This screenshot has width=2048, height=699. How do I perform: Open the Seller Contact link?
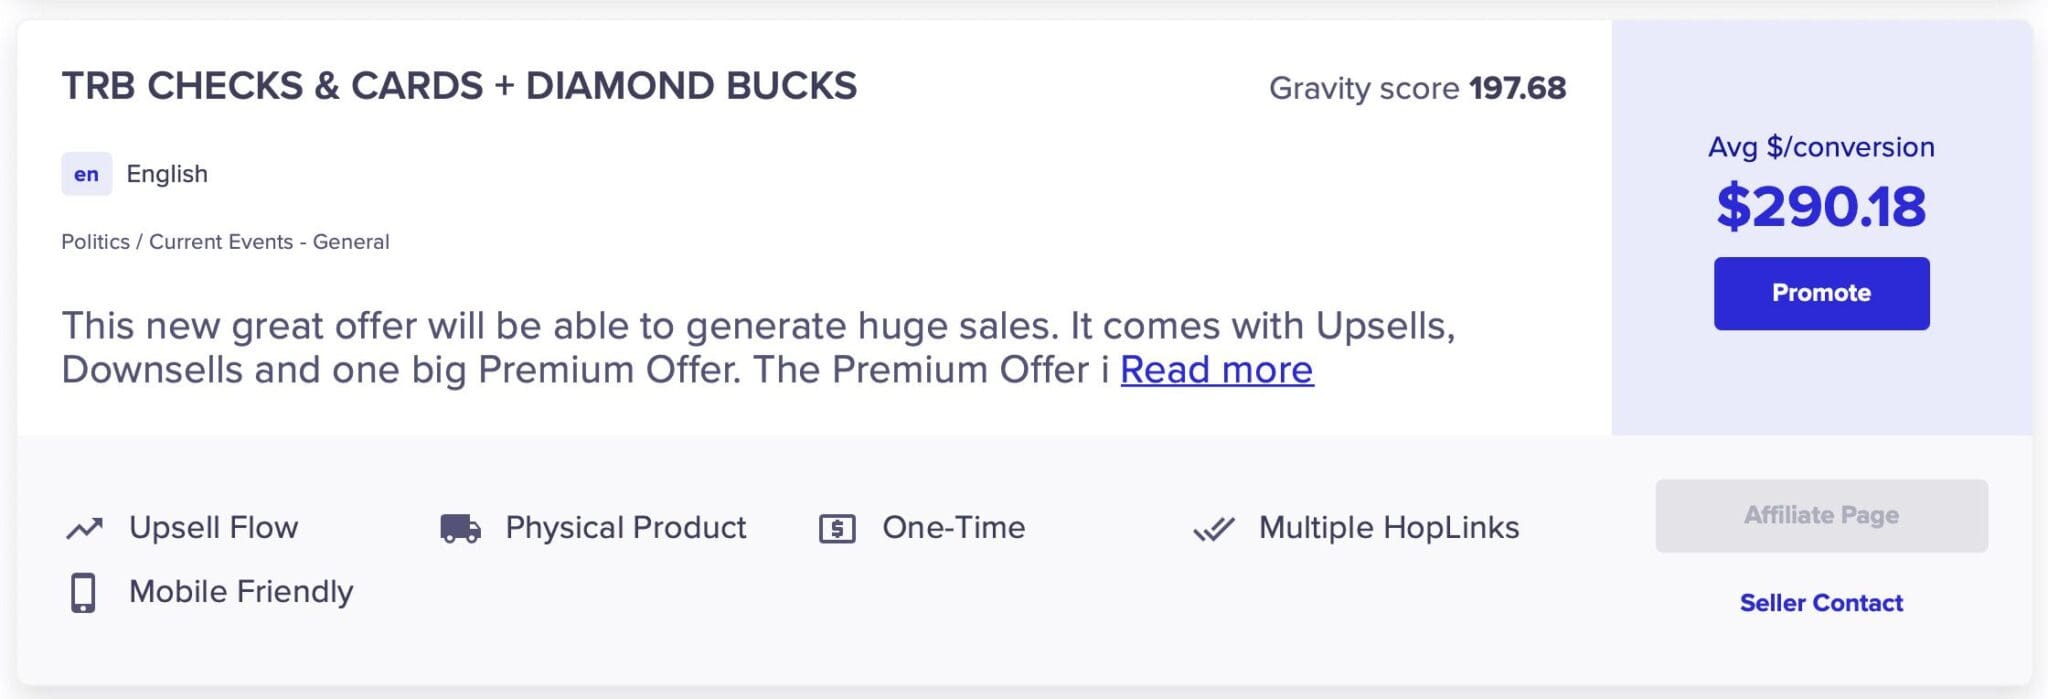[x=1821, y=603]
